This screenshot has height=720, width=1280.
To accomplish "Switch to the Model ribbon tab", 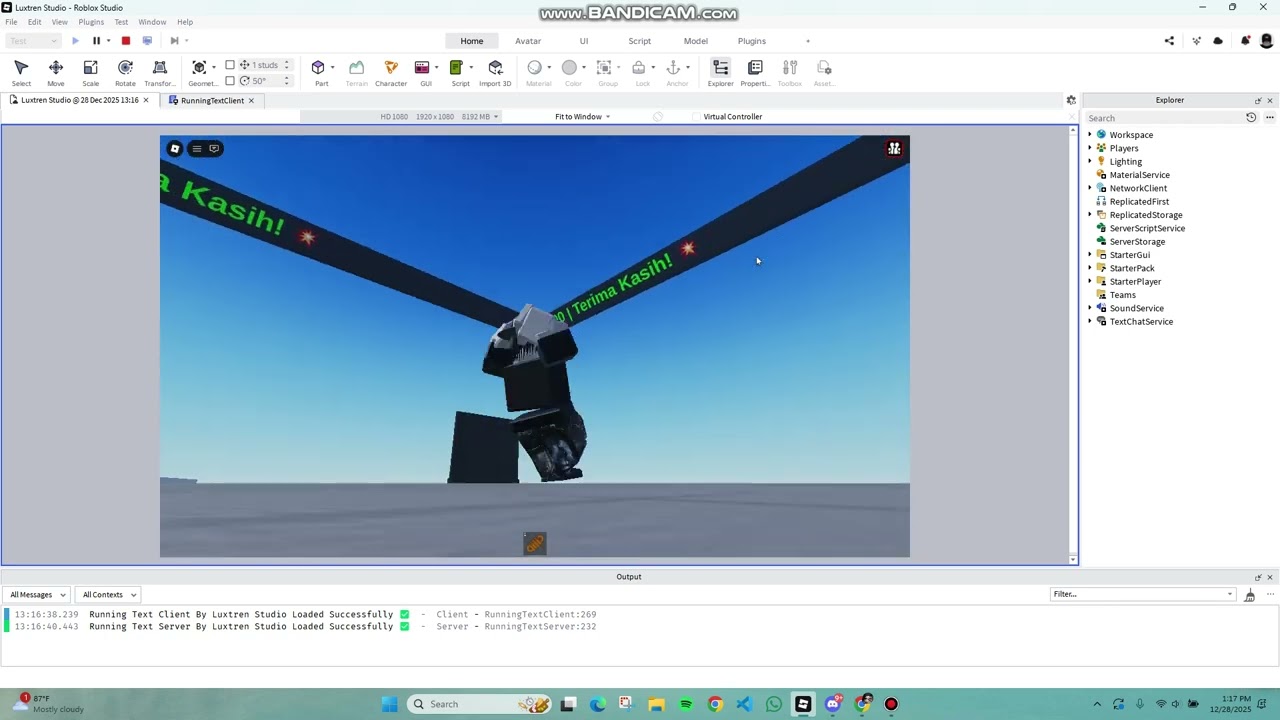I will (x=696, y=41).
